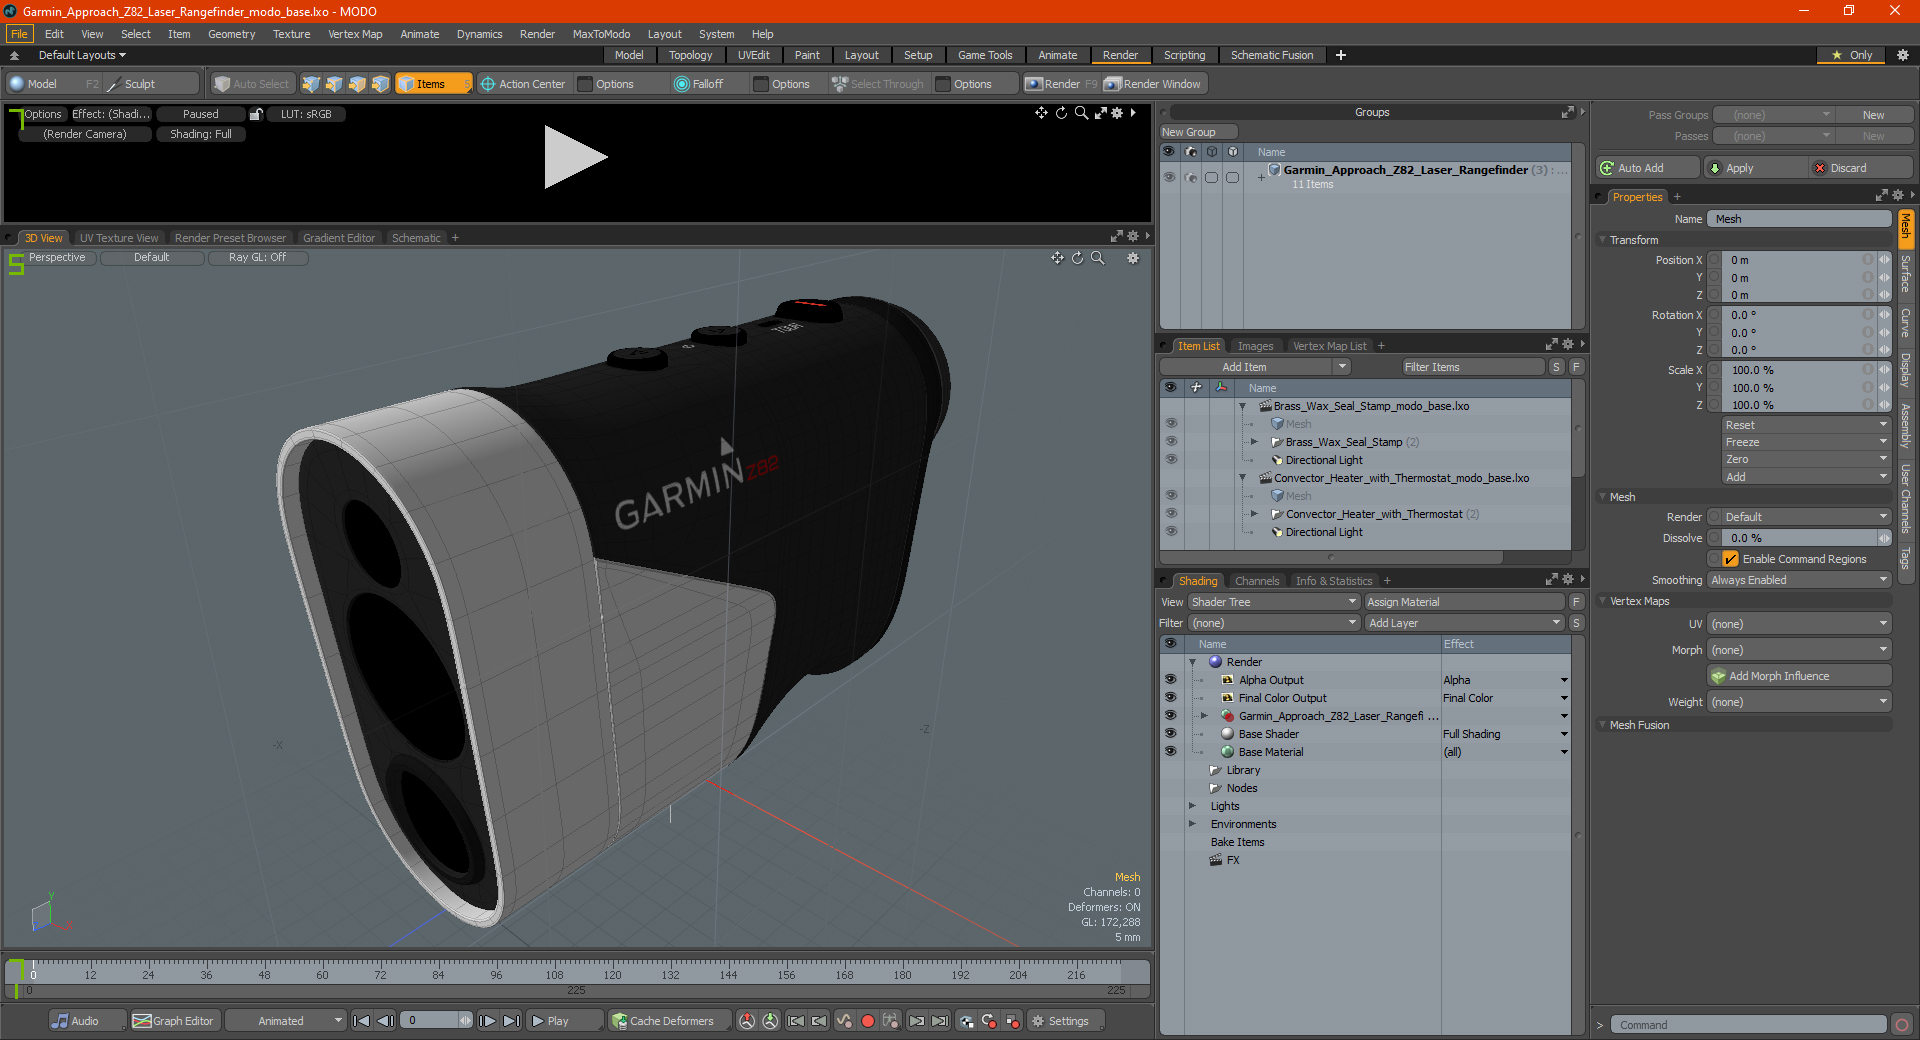
Task: Toggle Enable Command Regions checkbox
Action: pos(1731,559)
